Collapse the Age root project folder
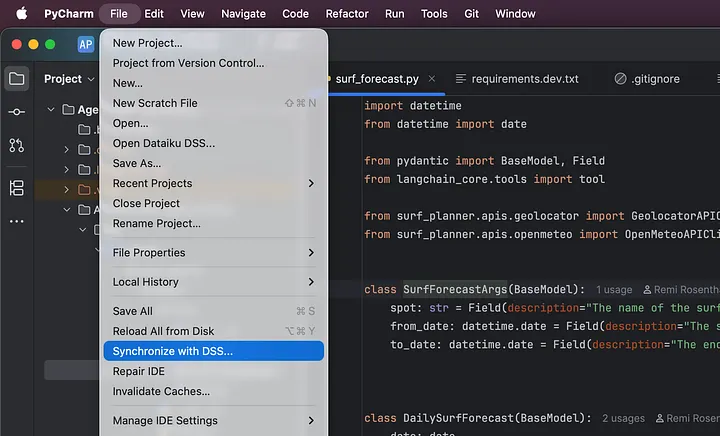 (x=51, y=110)
